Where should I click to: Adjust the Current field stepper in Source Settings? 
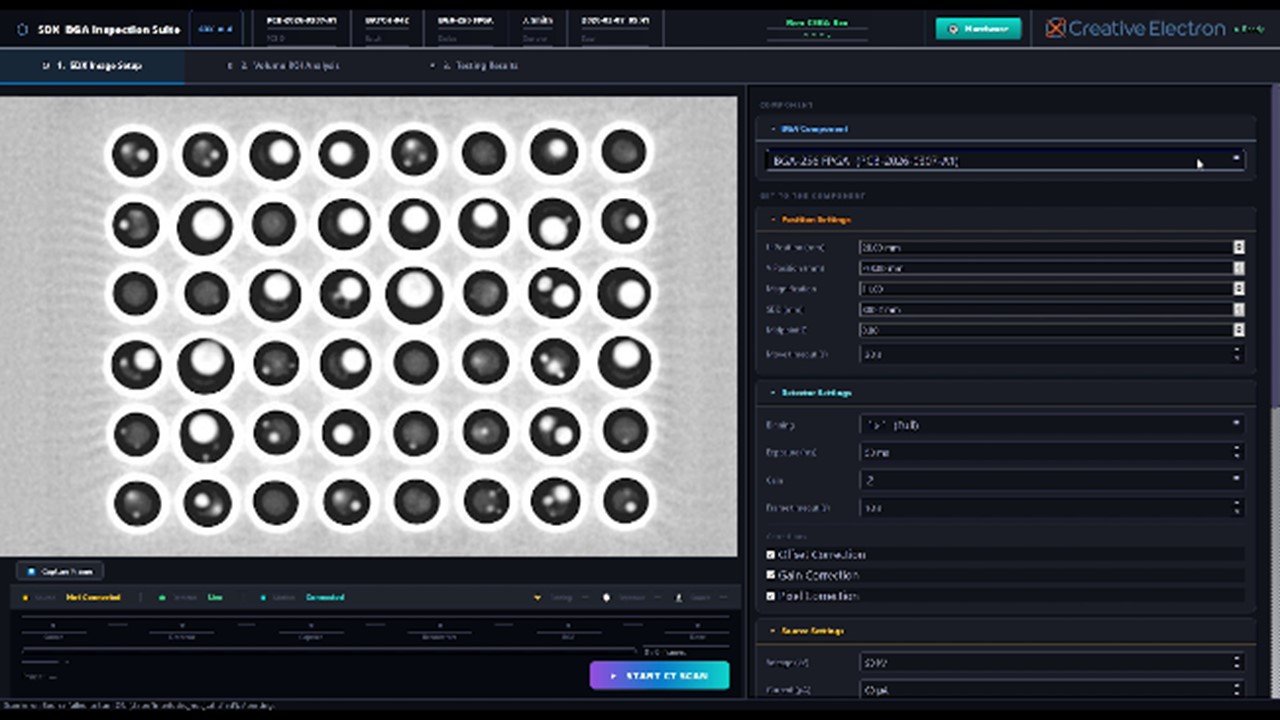(1238, 689)
